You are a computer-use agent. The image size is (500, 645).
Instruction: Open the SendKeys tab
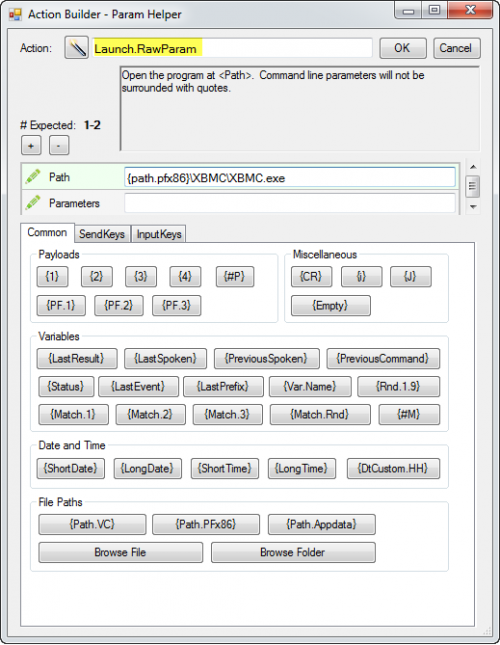(x=102, y=234)
